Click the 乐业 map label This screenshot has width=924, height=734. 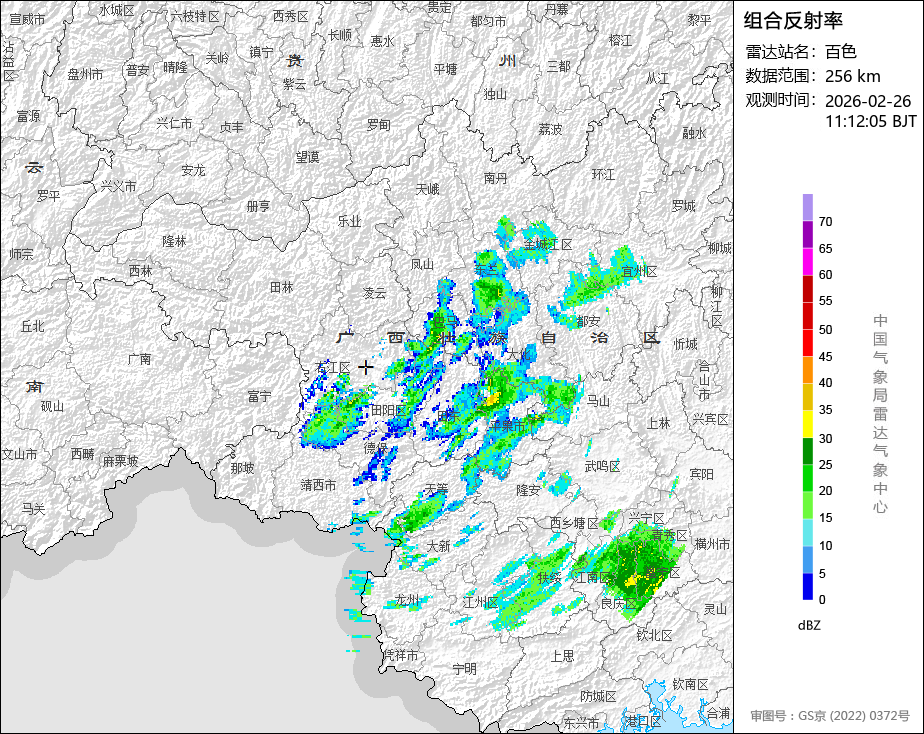coord(349,221)
